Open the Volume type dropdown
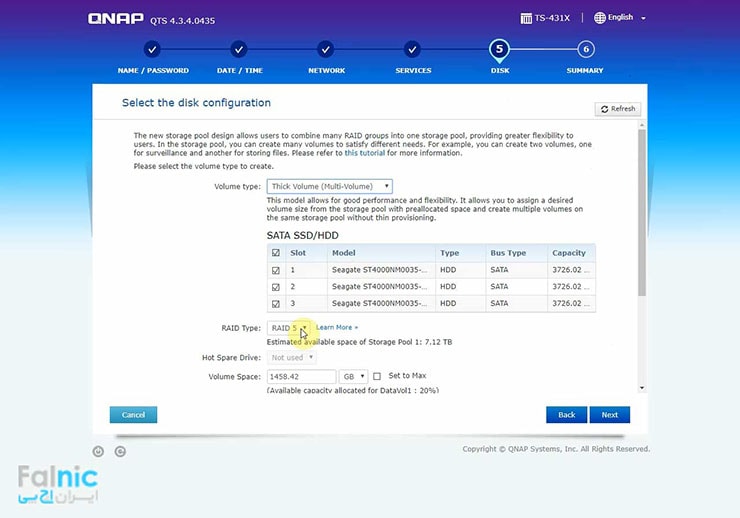 pos(329,186)
